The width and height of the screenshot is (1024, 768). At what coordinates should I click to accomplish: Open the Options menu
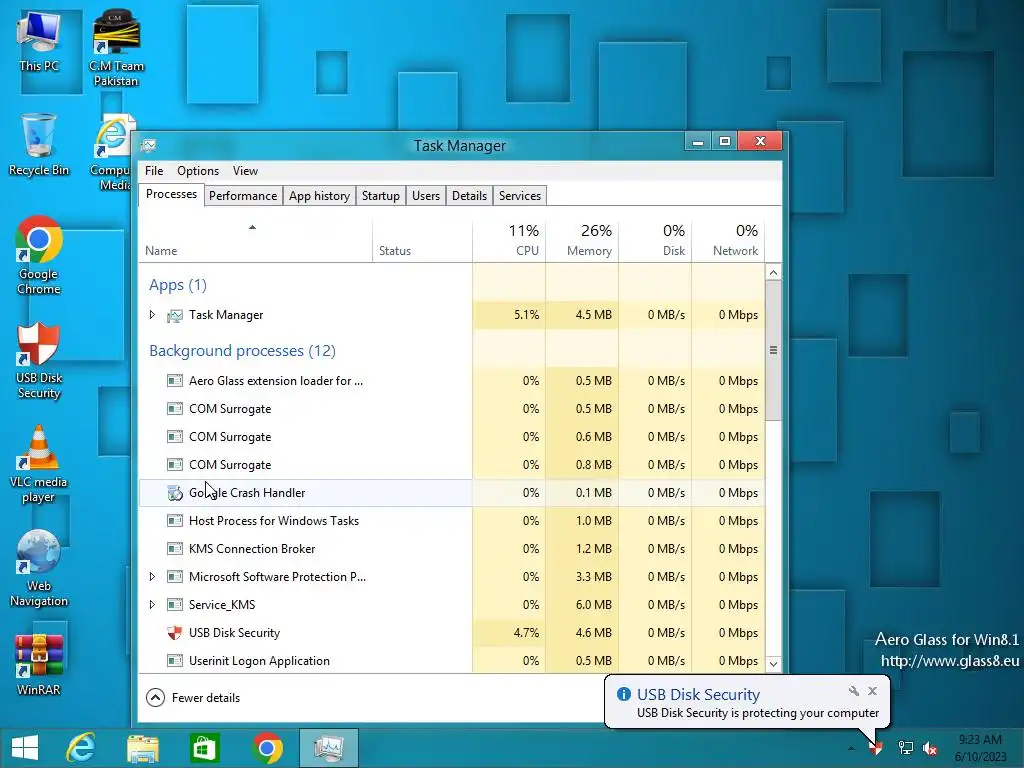pos(198,170)
